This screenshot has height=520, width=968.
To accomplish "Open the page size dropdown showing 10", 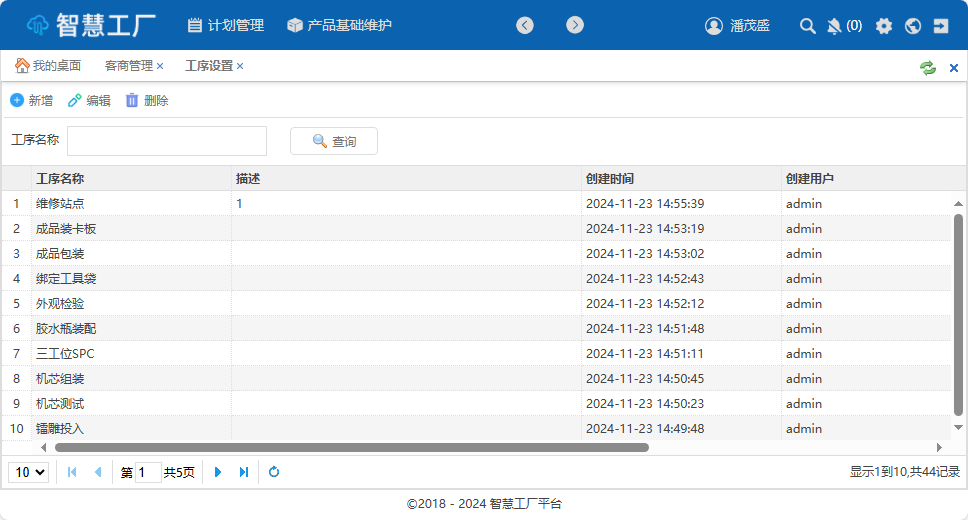I will pos(28,472).
